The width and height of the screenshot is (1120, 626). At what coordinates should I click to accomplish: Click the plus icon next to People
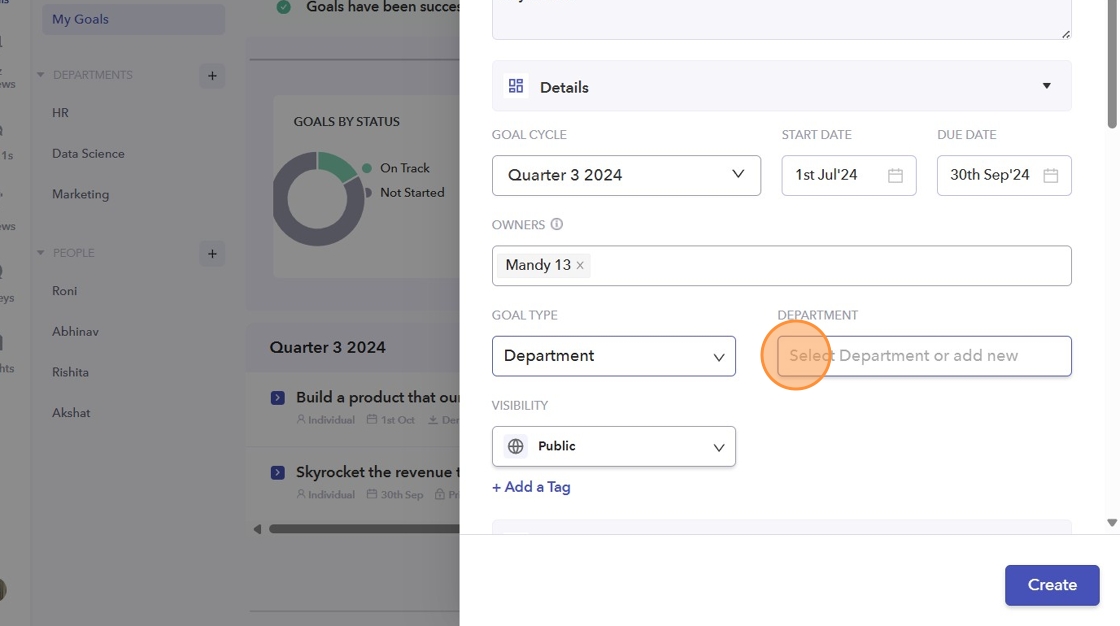pos(212,254)
